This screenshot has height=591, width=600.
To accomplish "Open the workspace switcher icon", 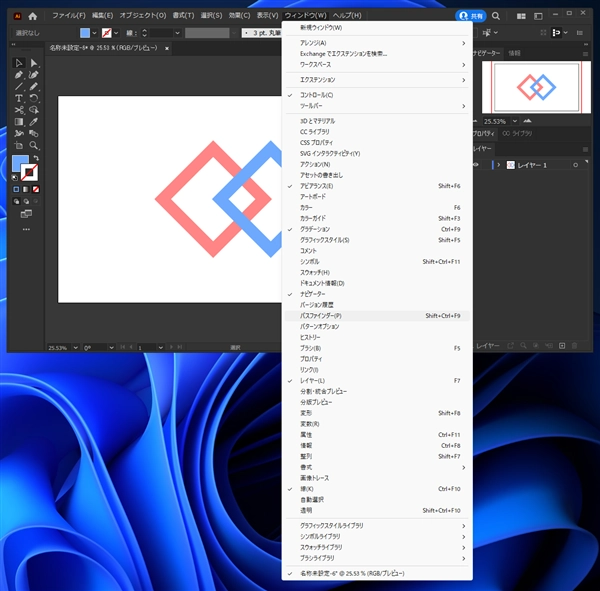I will pos(538,16).
